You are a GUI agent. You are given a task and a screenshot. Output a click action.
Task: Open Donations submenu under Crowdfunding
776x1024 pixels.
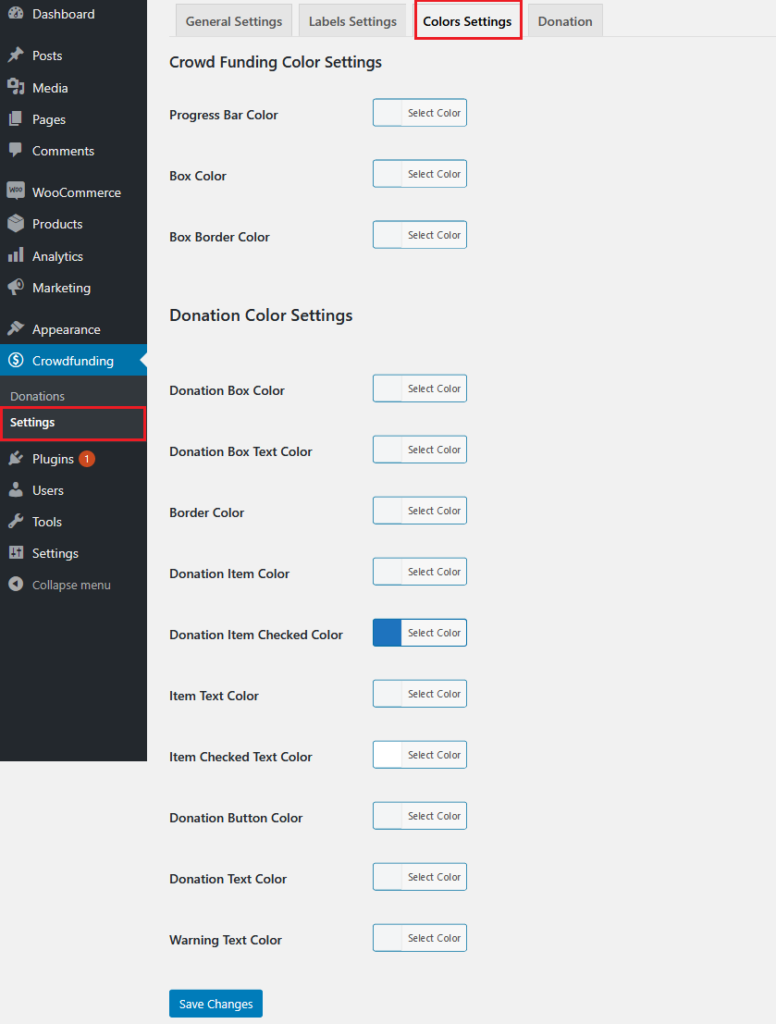pyautogui.click(x=37, y=396)
